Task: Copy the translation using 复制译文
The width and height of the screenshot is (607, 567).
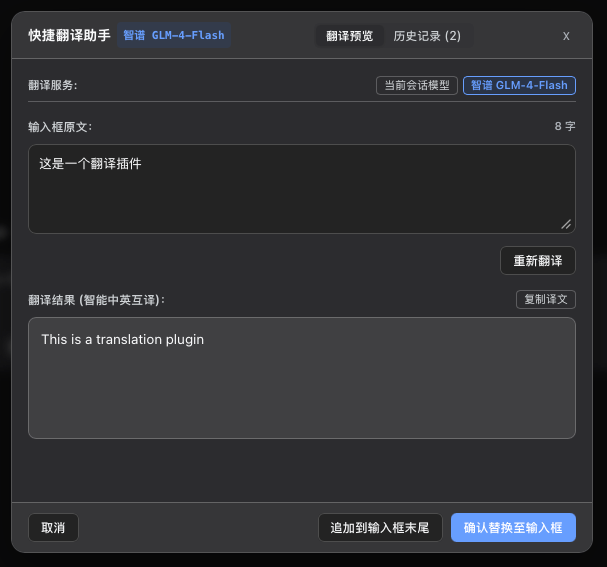Action: pos(546,299)
